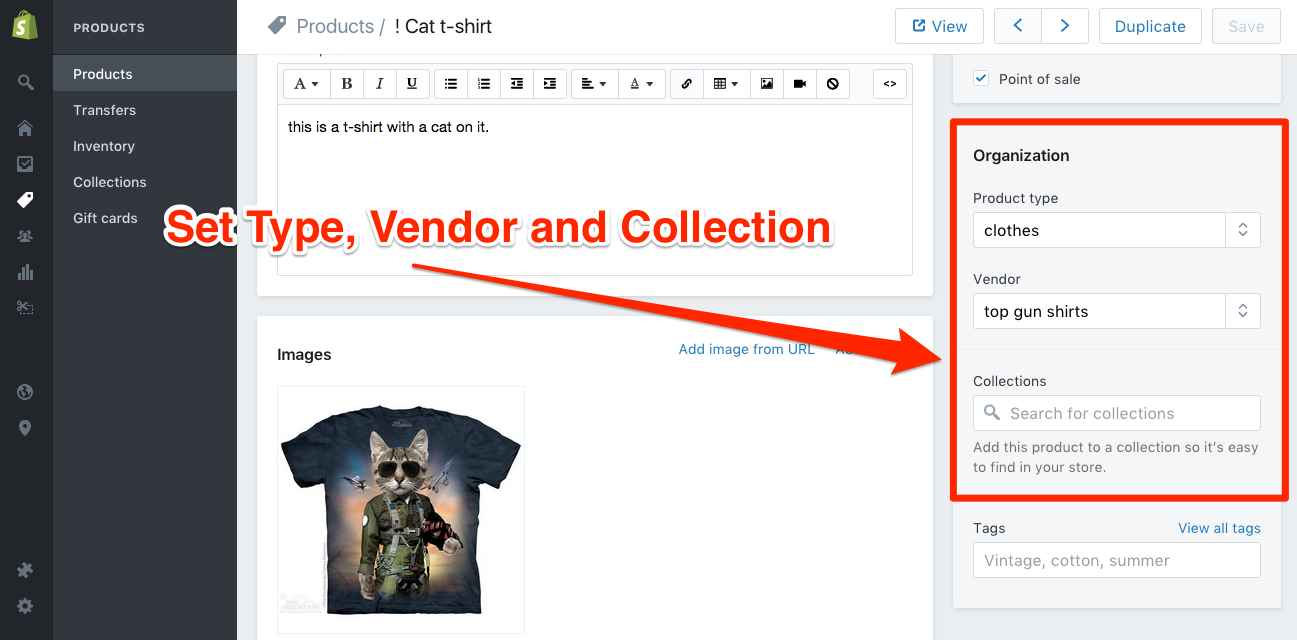This screenshot has width=1297, height=640.
Task: Insert a numbered list
Action: (484, 84)
